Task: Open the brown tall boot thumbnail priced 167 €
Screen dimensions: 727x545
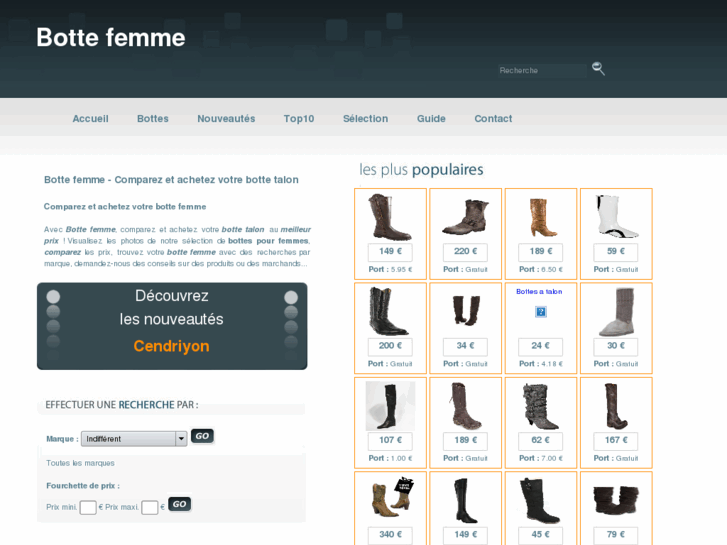Action: coord(616,406)
